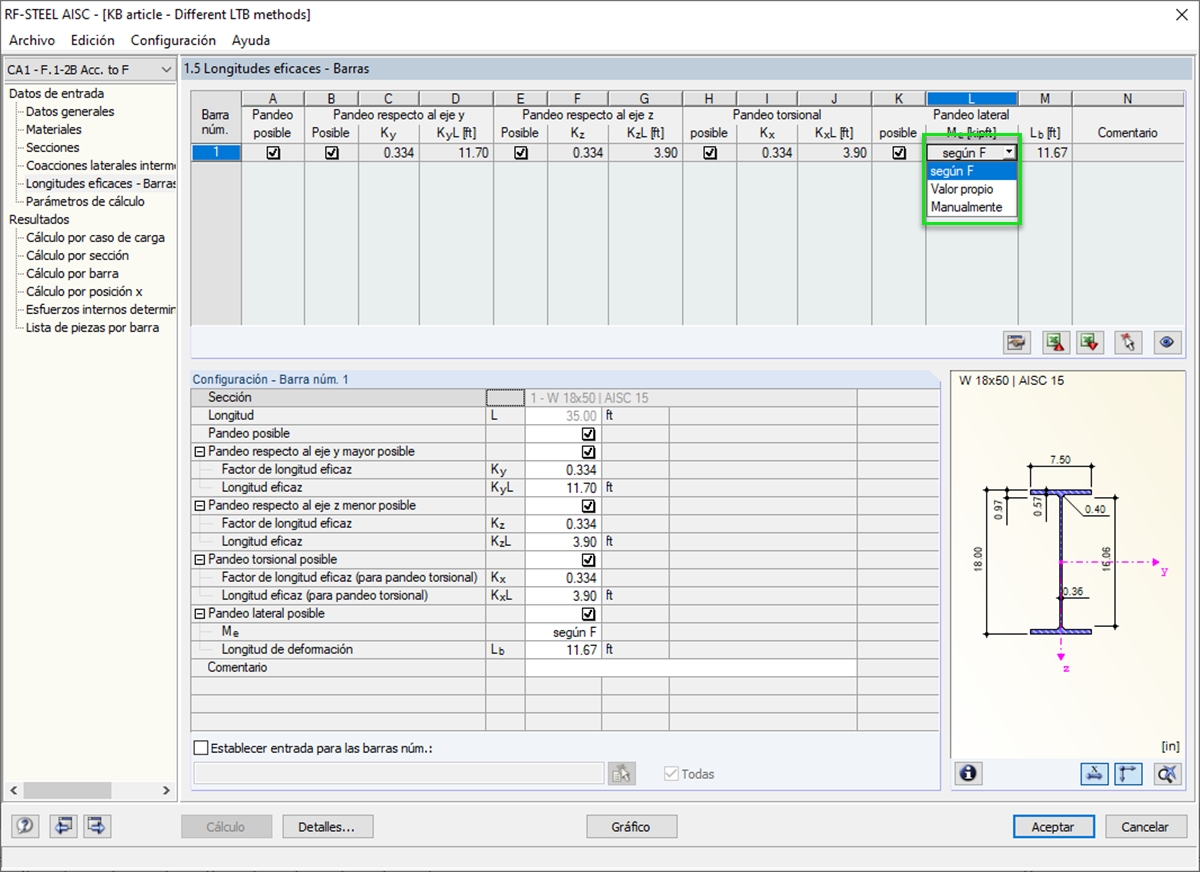This screenshot has width=1200, height=872.
Task: Go to next input window arrow icon
Action: pos(97,826)
